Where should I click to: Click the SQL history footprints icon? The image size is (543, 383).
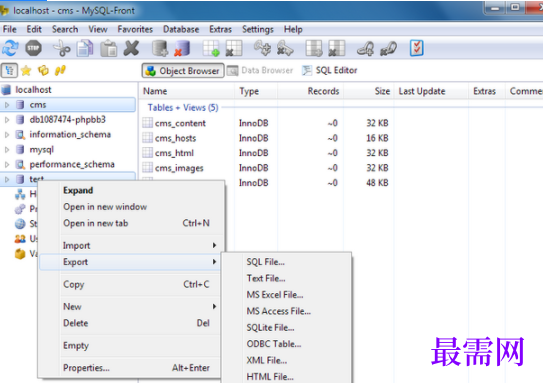coord(60,71)
